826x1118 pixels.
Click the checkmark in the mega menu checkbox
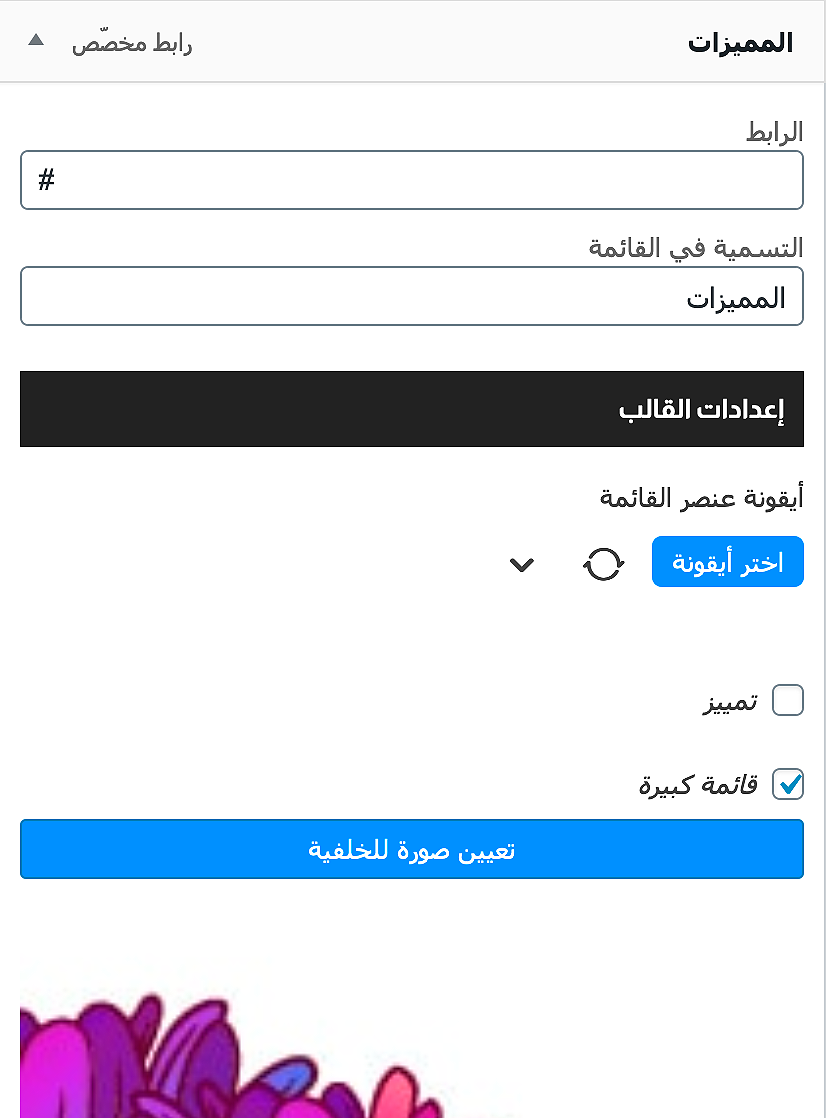point(789,784)
